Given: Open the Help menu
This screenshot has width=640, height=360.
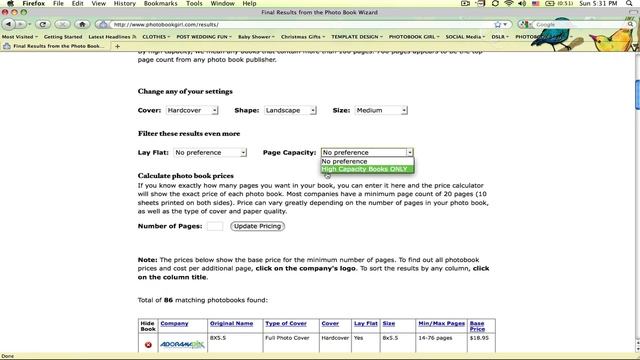Looking at the screenshot, I should tap(249, 3).
